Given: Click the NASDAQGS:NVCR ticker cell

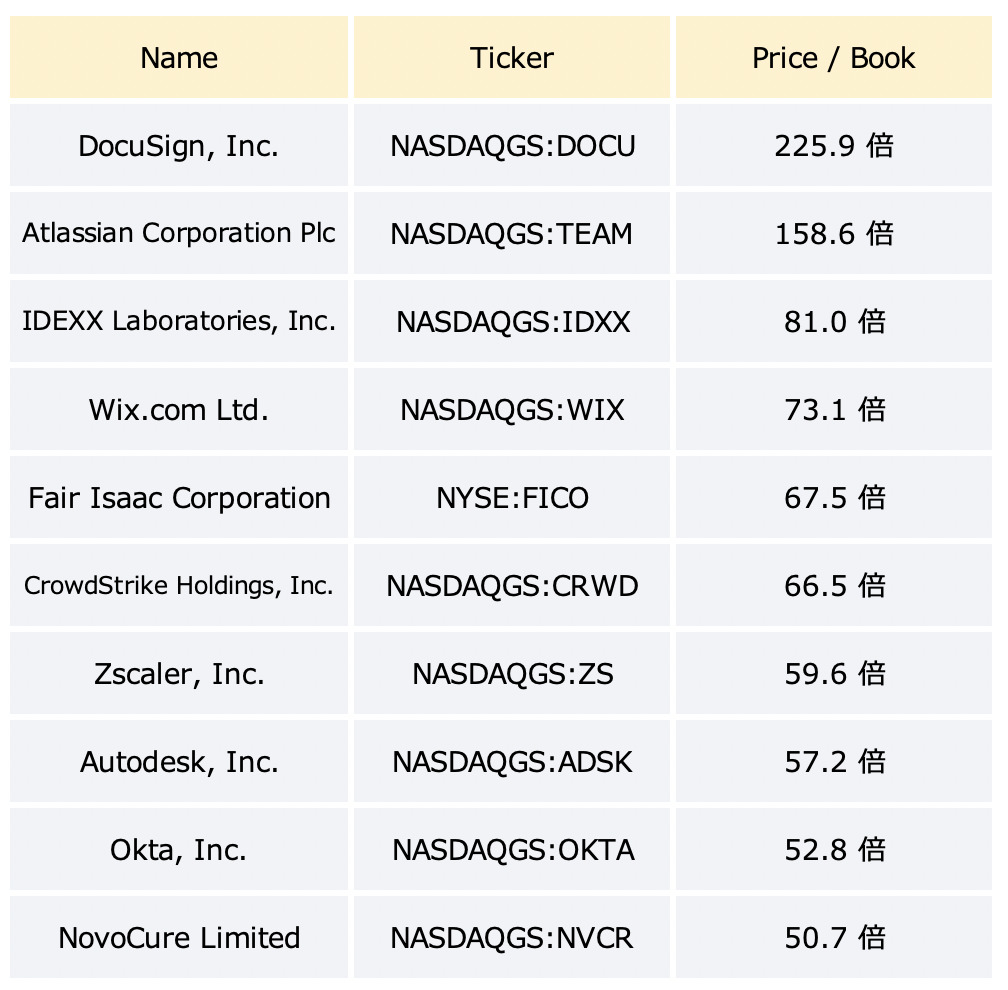Looking at the screenshot, I should [512, 938].
